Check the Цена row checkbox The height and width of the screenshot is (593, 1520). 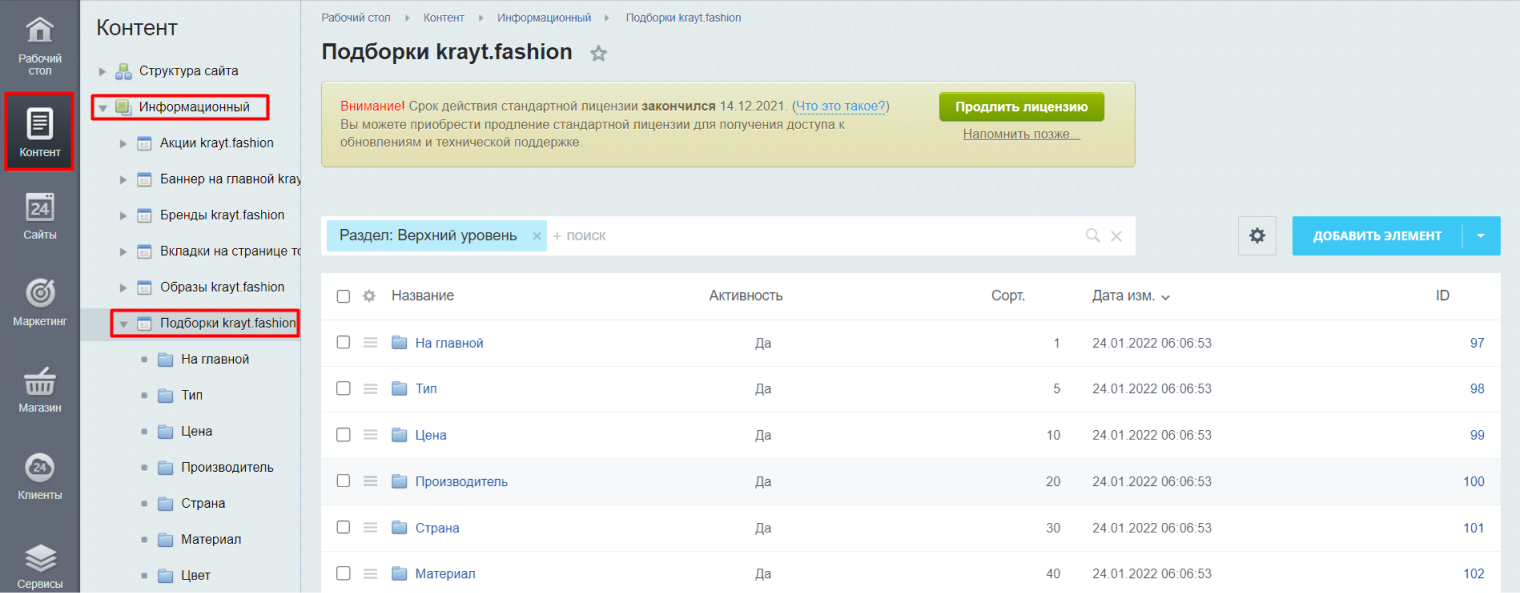[343, 434]
